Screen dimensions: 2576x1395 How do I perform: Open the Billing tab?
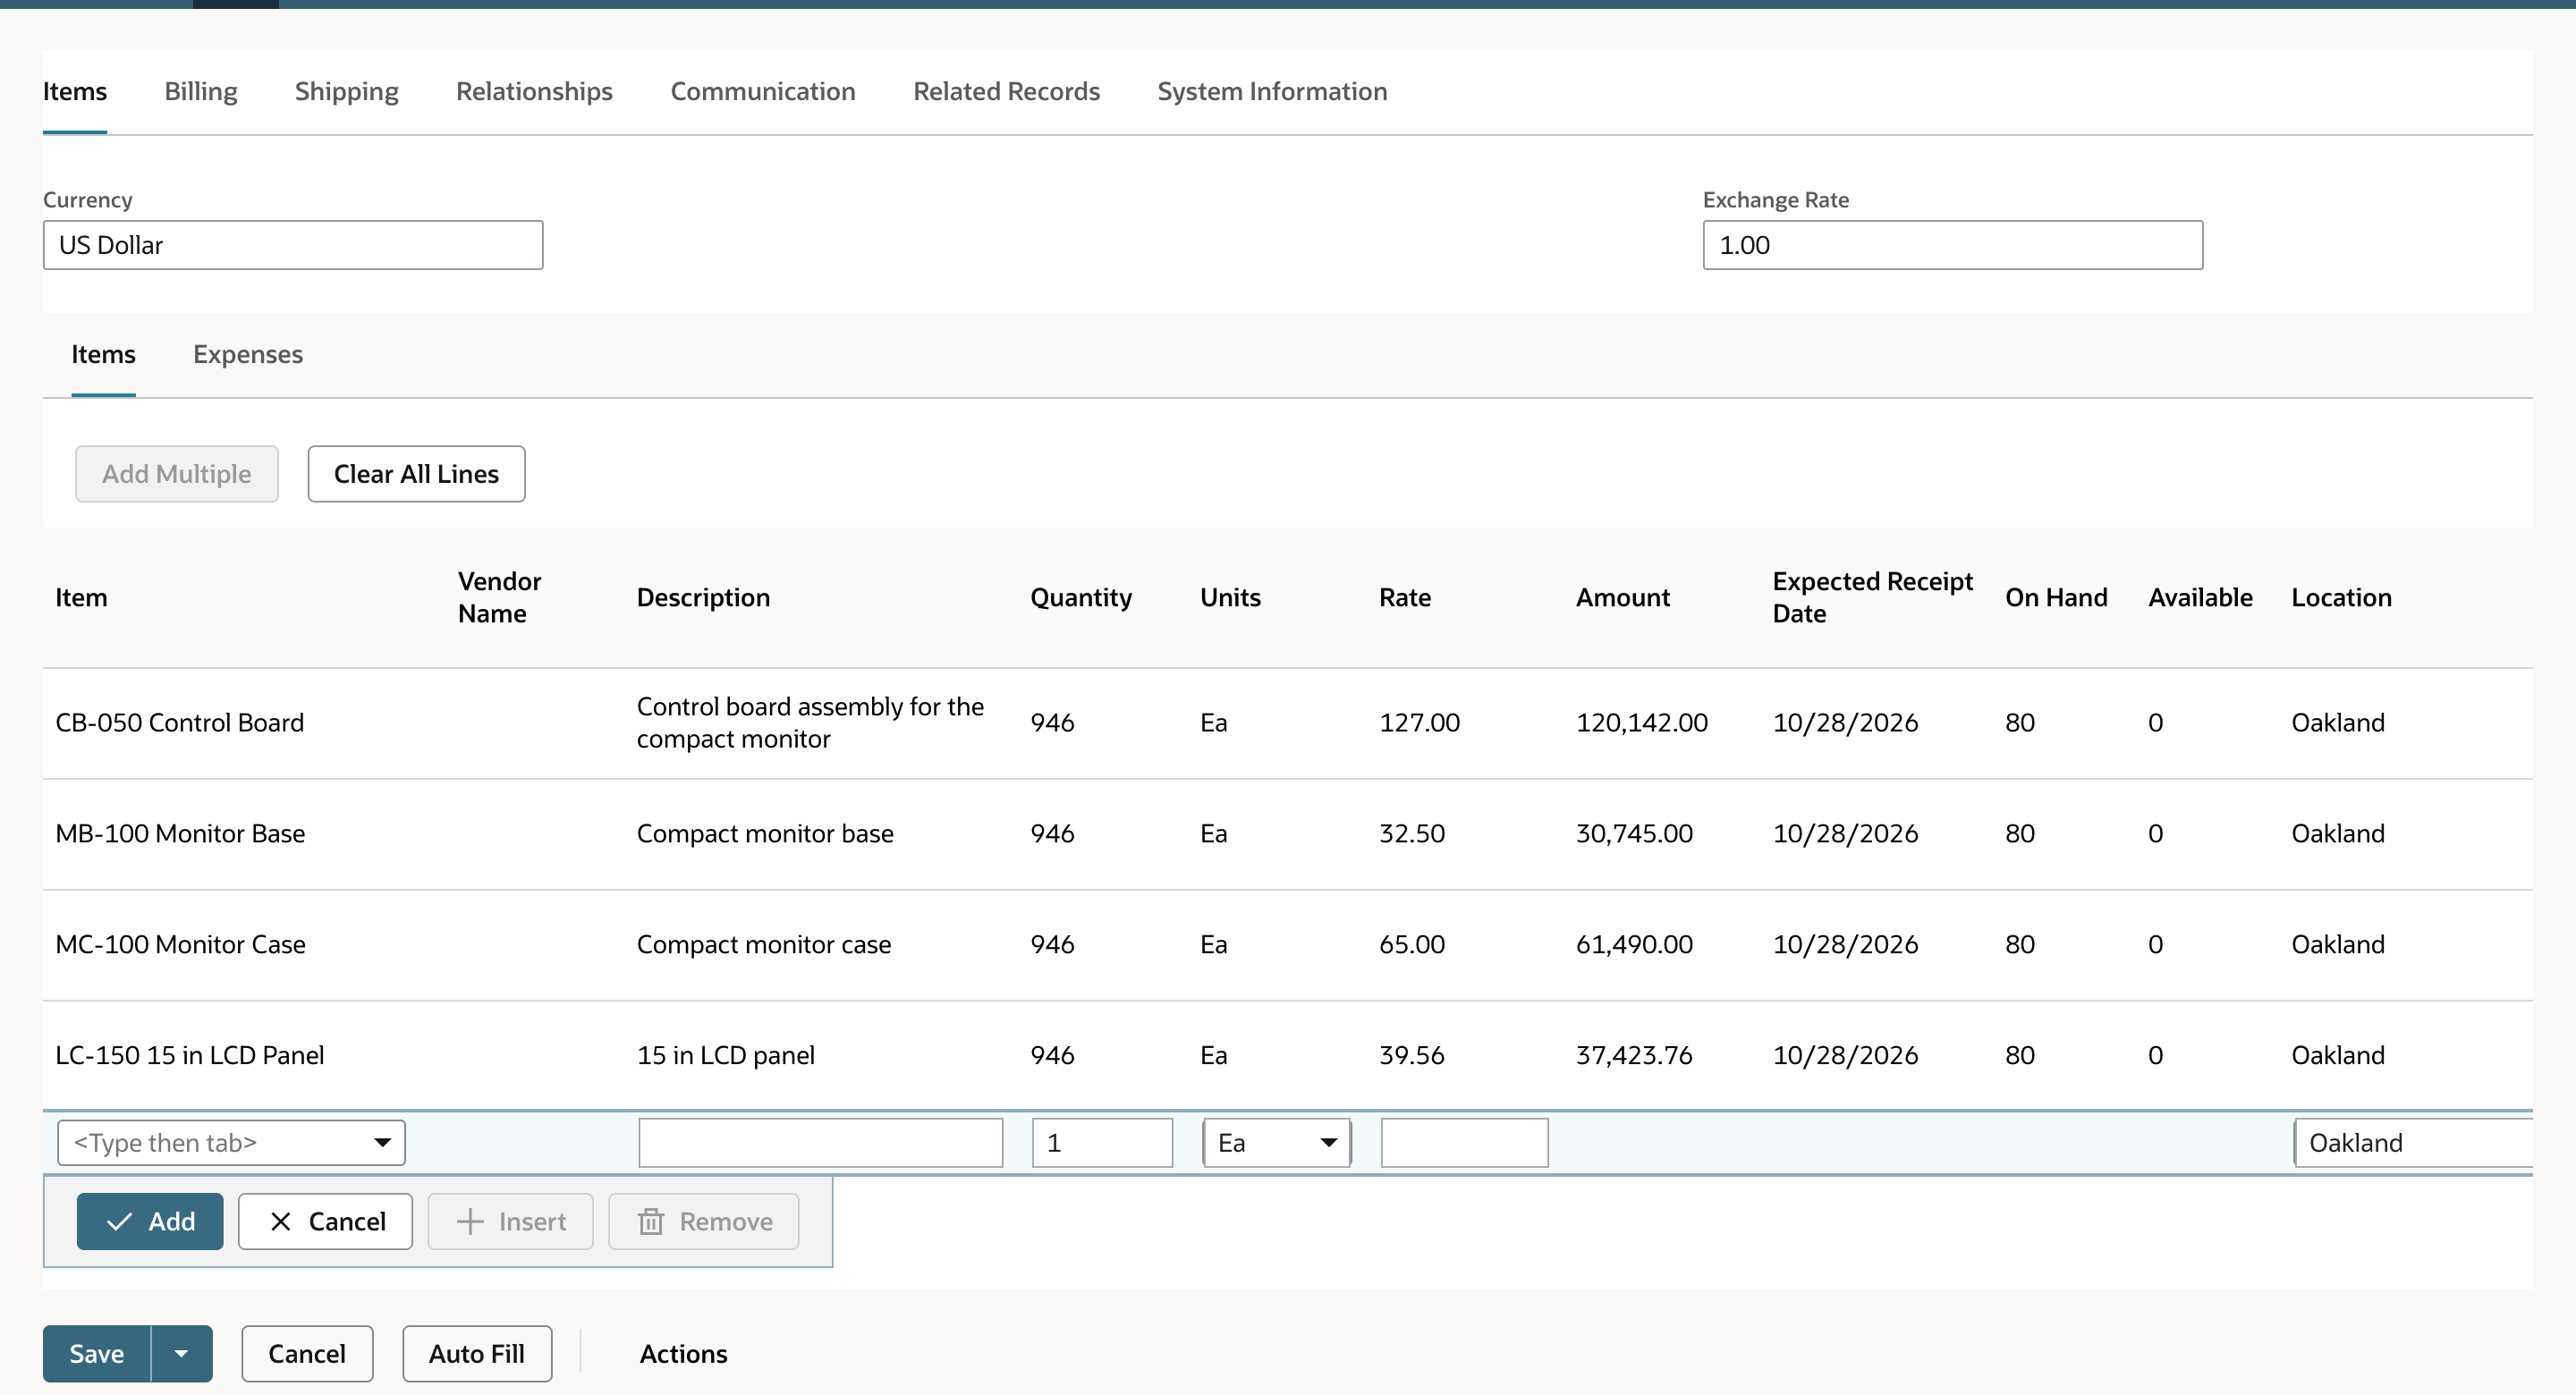click(x=201, y=91)
